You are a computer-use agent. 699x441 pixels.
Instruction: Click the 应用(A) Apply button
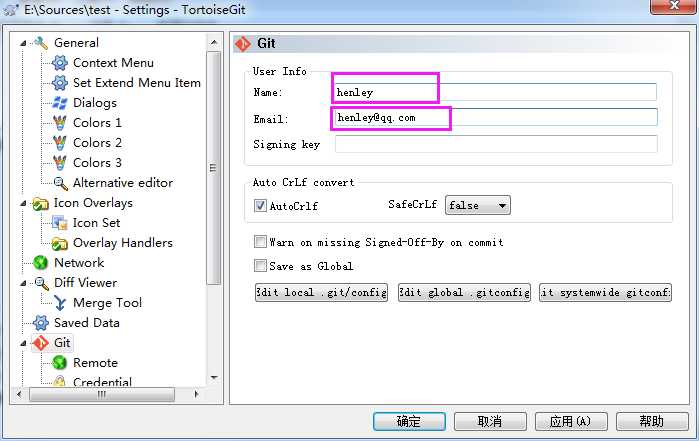click(x=571, y=421)
